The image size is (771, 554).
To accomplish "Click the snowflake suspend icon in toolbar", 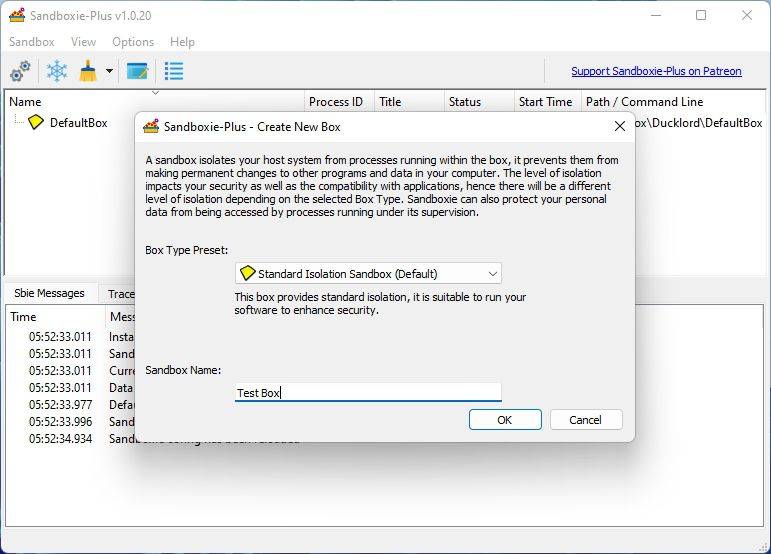I will (57, 71).
